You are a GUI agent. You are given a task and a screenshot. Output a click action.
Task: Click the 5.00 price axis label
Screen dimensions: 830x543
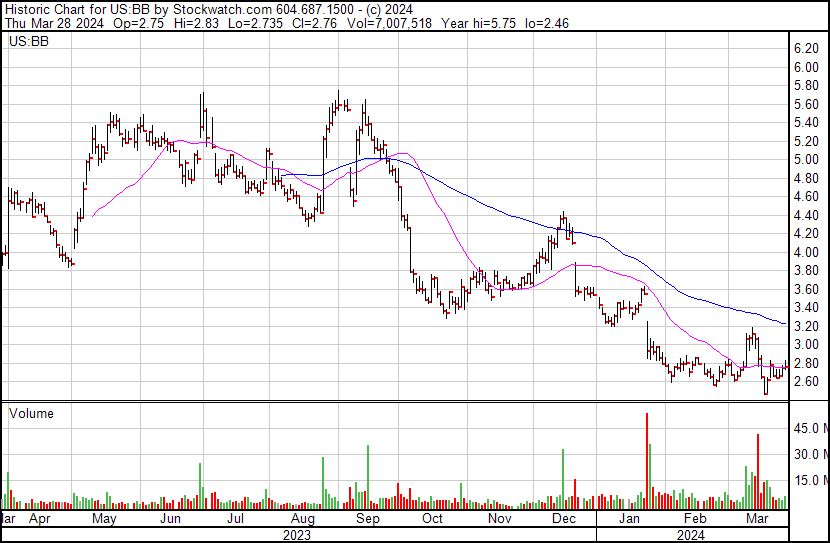tap(807, 160)
